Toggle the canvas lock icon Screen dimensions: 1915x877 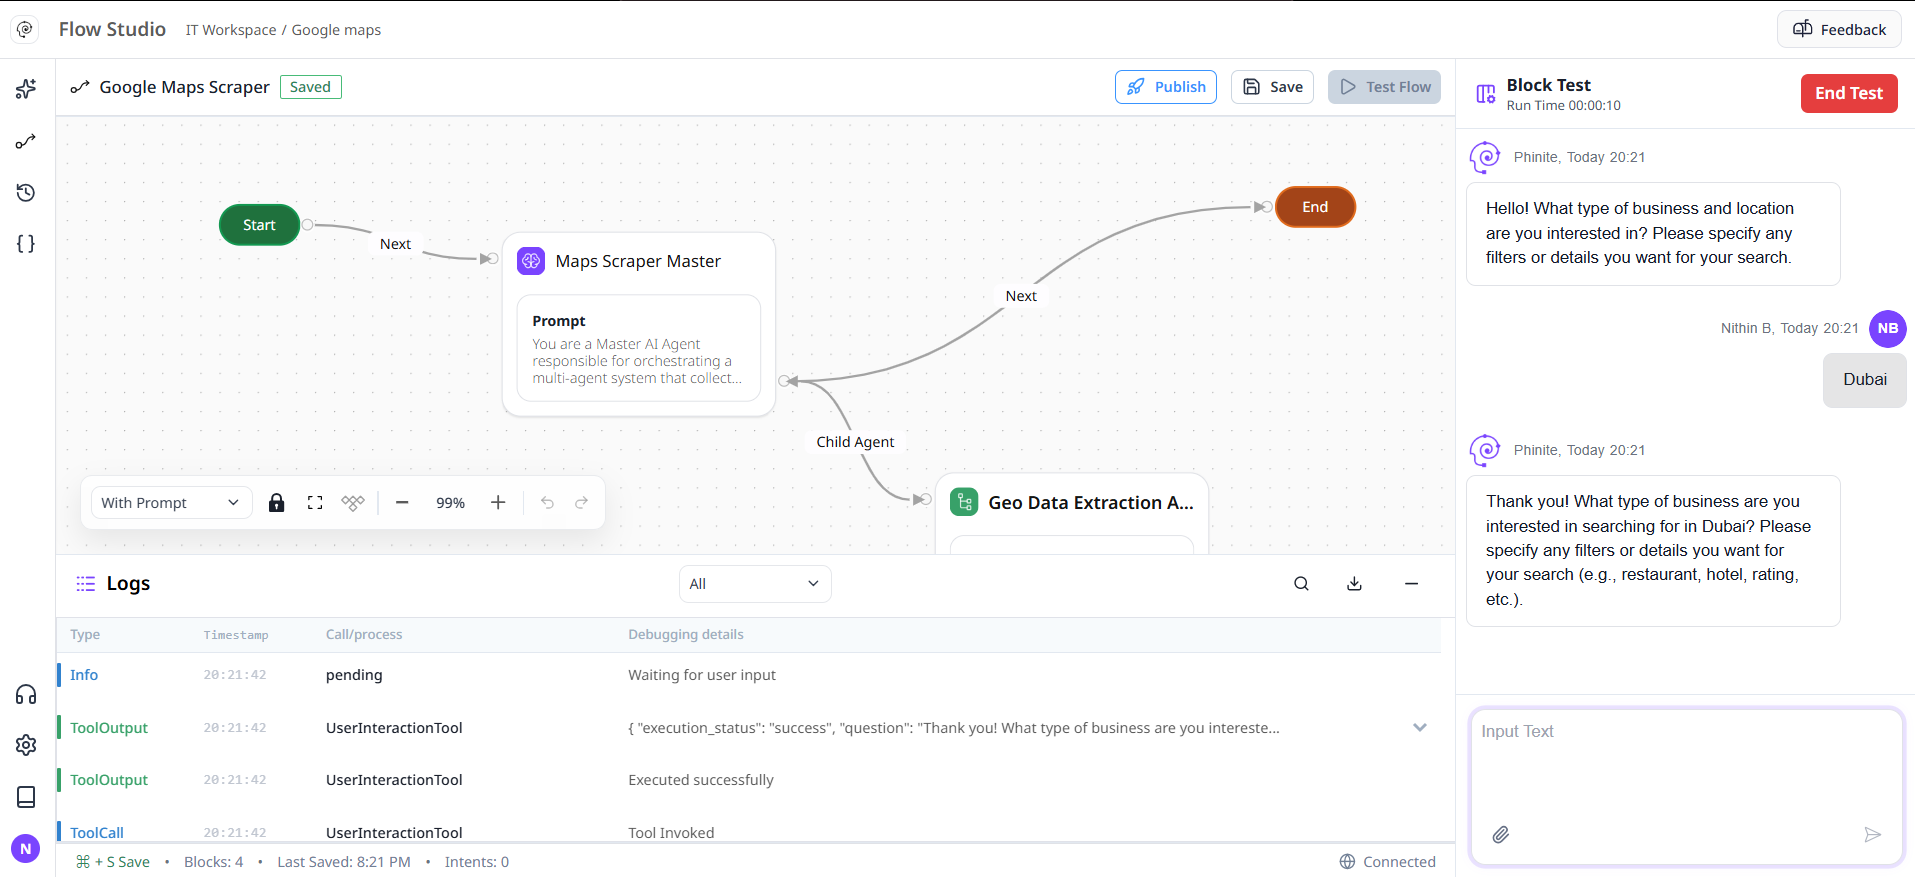277,503
